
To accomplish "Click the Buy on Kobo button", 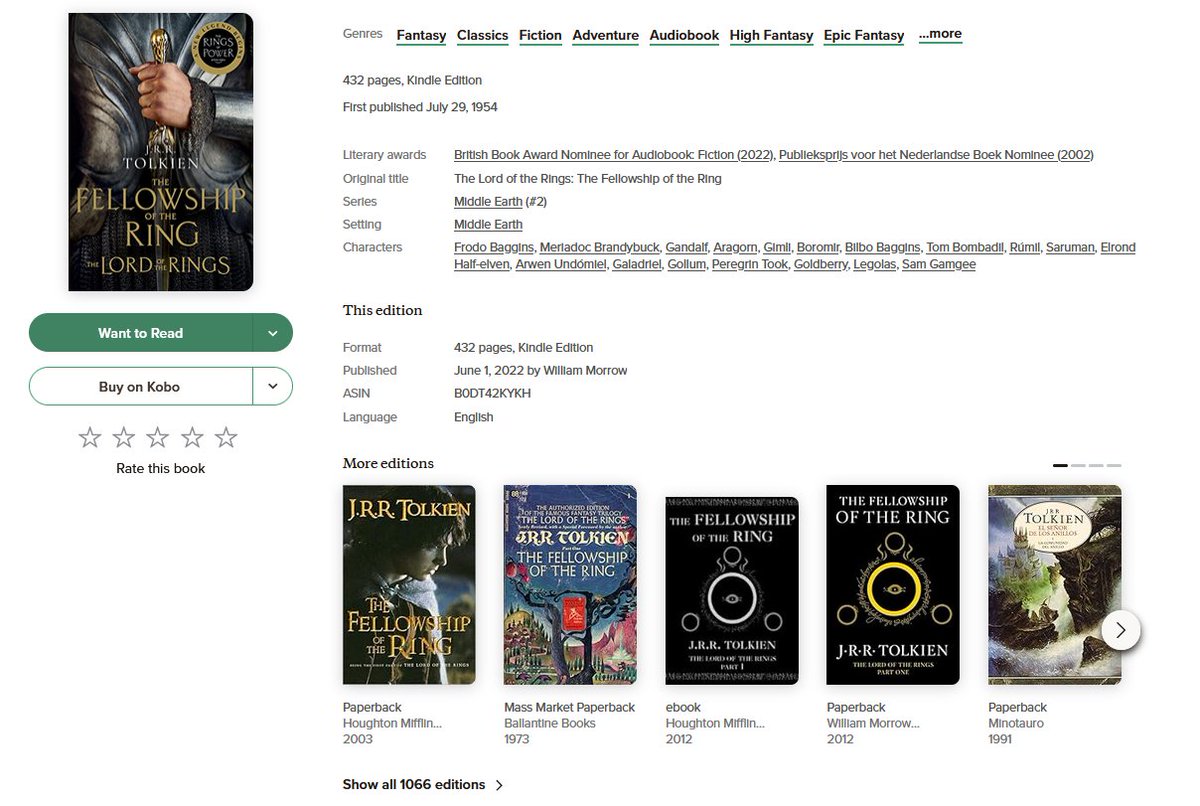I will (x=141, y=387).
